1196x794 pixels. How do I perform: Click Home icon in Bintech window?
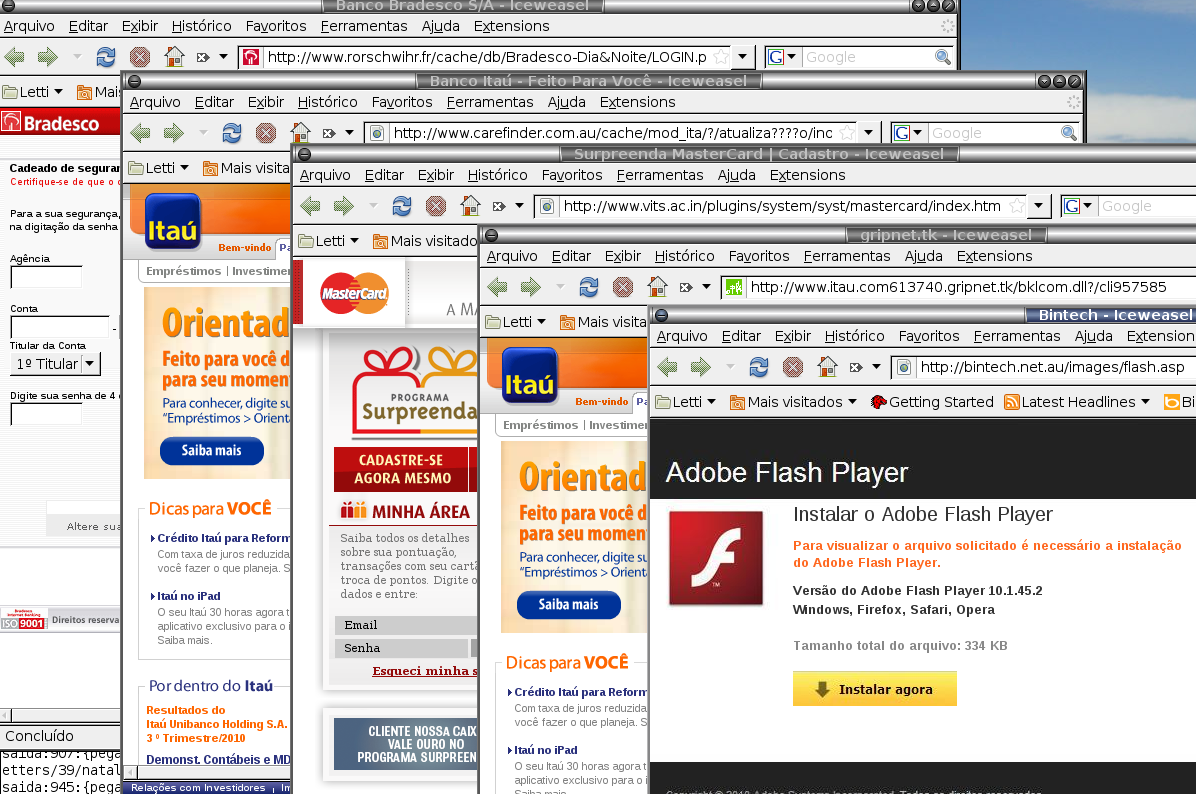point(828,367)
